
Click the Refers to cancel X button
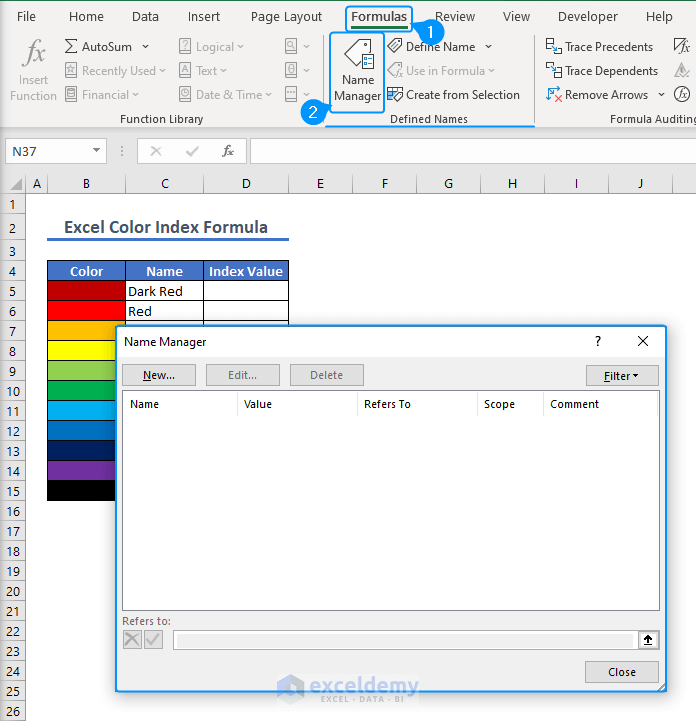click(132, 640)
